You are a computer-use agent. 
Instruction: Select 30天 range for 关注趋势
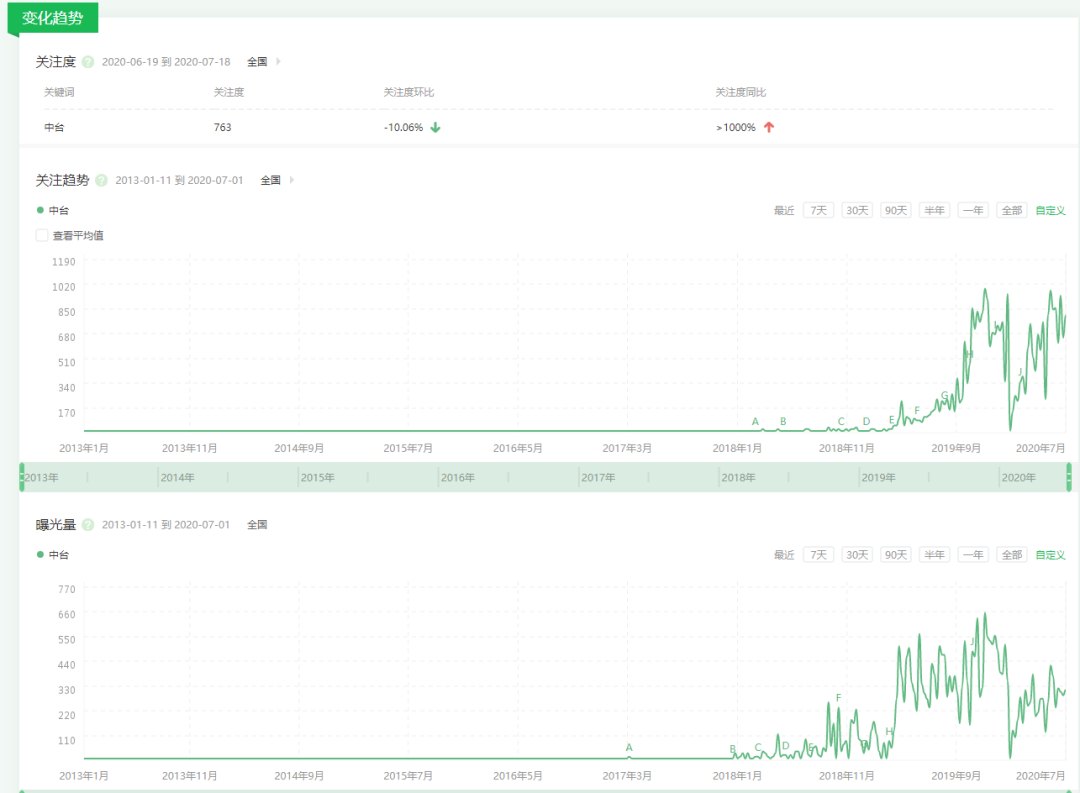point(857,211)
